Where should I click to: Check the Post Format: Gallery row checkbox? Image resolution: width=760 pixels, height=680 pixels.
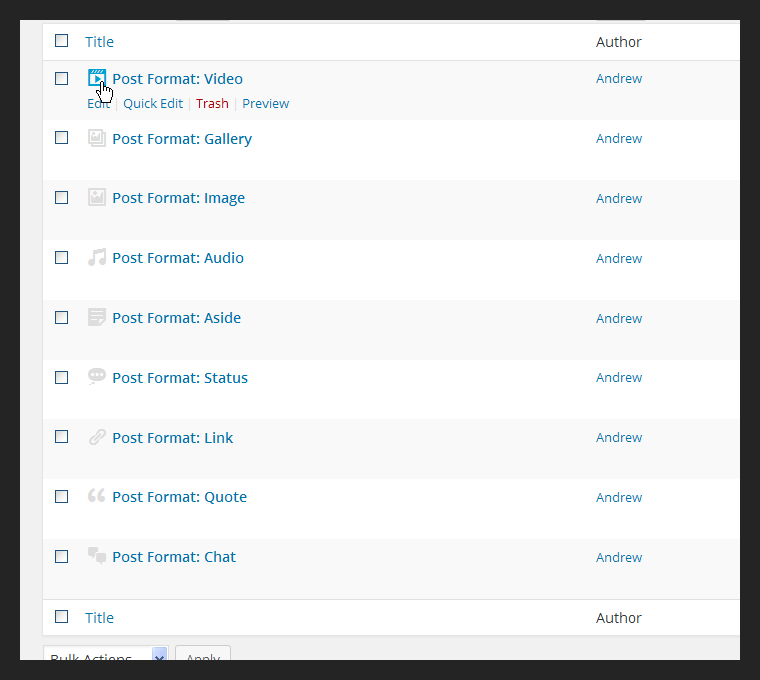pyautogui.click(x=62, y=138)
